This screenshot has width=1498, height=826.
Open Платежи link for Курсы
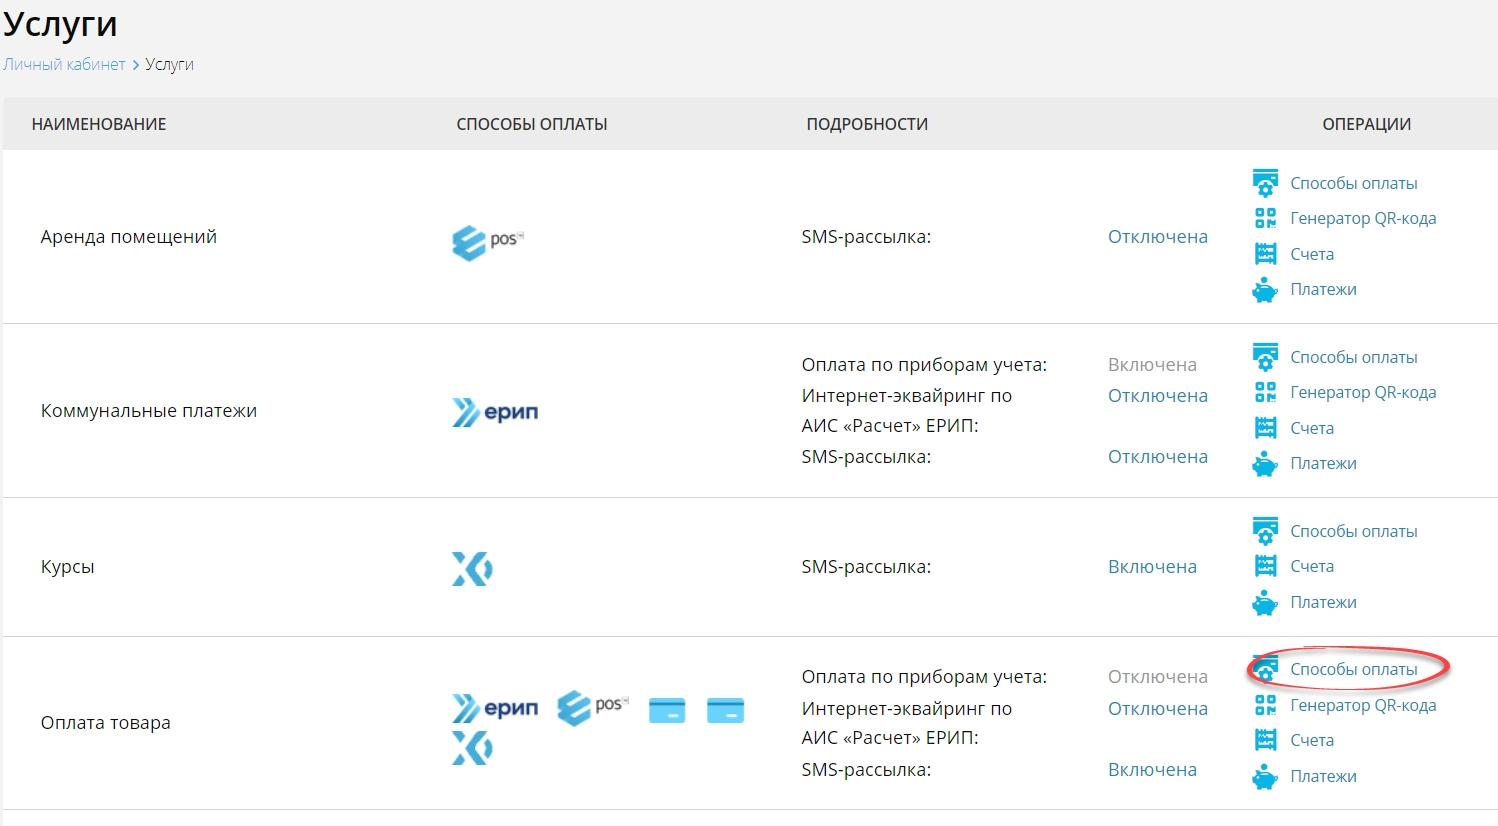[x=1323, y=602]
